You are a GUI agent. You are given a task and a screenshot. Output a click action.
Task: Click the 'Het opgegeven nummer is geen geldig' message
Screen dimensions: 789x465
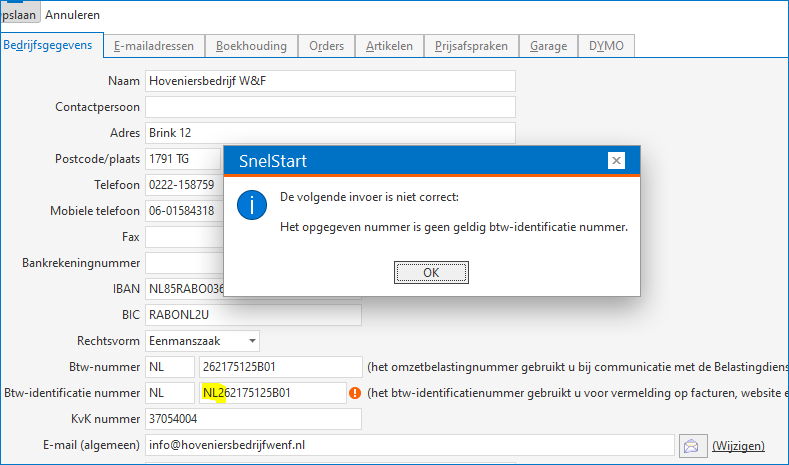(454, 227)
